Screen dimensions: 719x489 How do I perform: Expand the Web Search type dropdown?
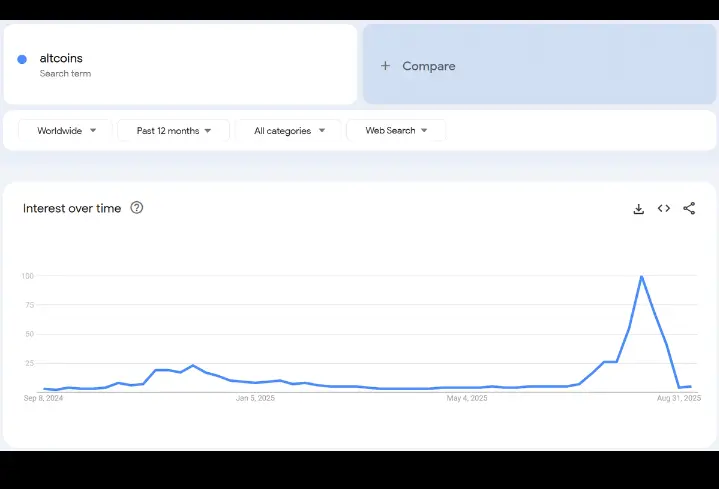coord(395,131)
